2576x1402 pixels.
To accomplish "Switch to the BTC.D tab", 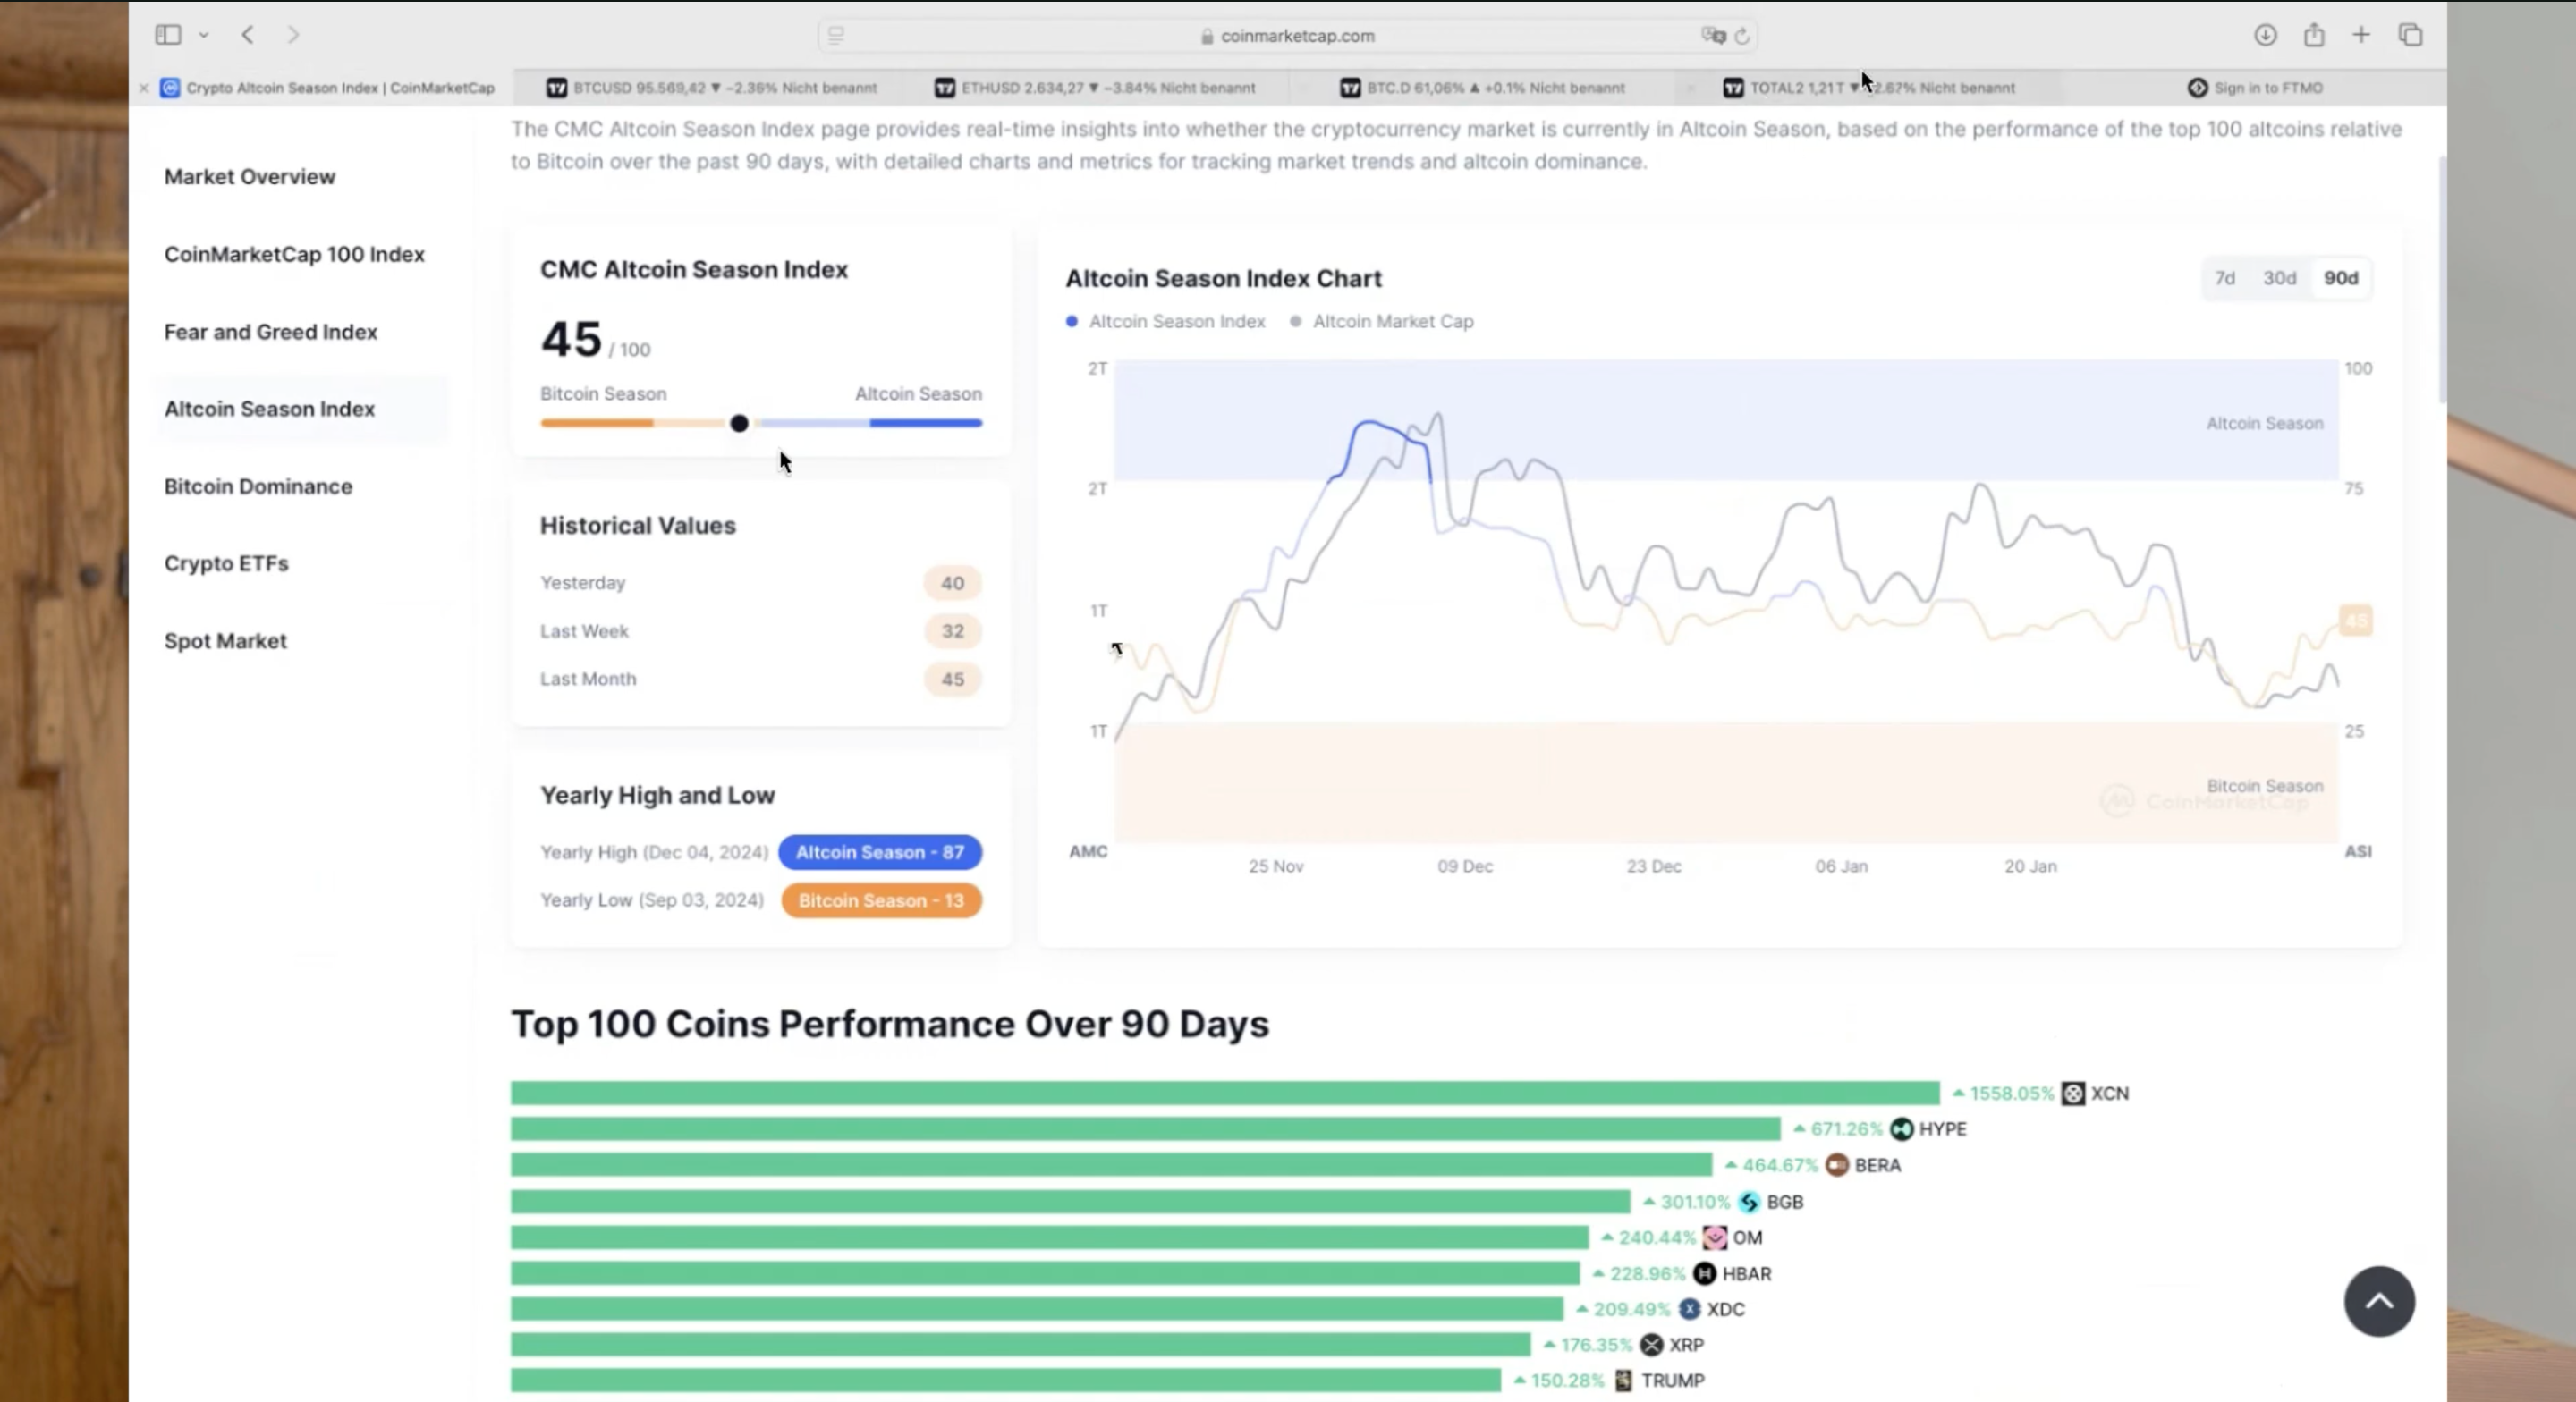I will 1482,88.
